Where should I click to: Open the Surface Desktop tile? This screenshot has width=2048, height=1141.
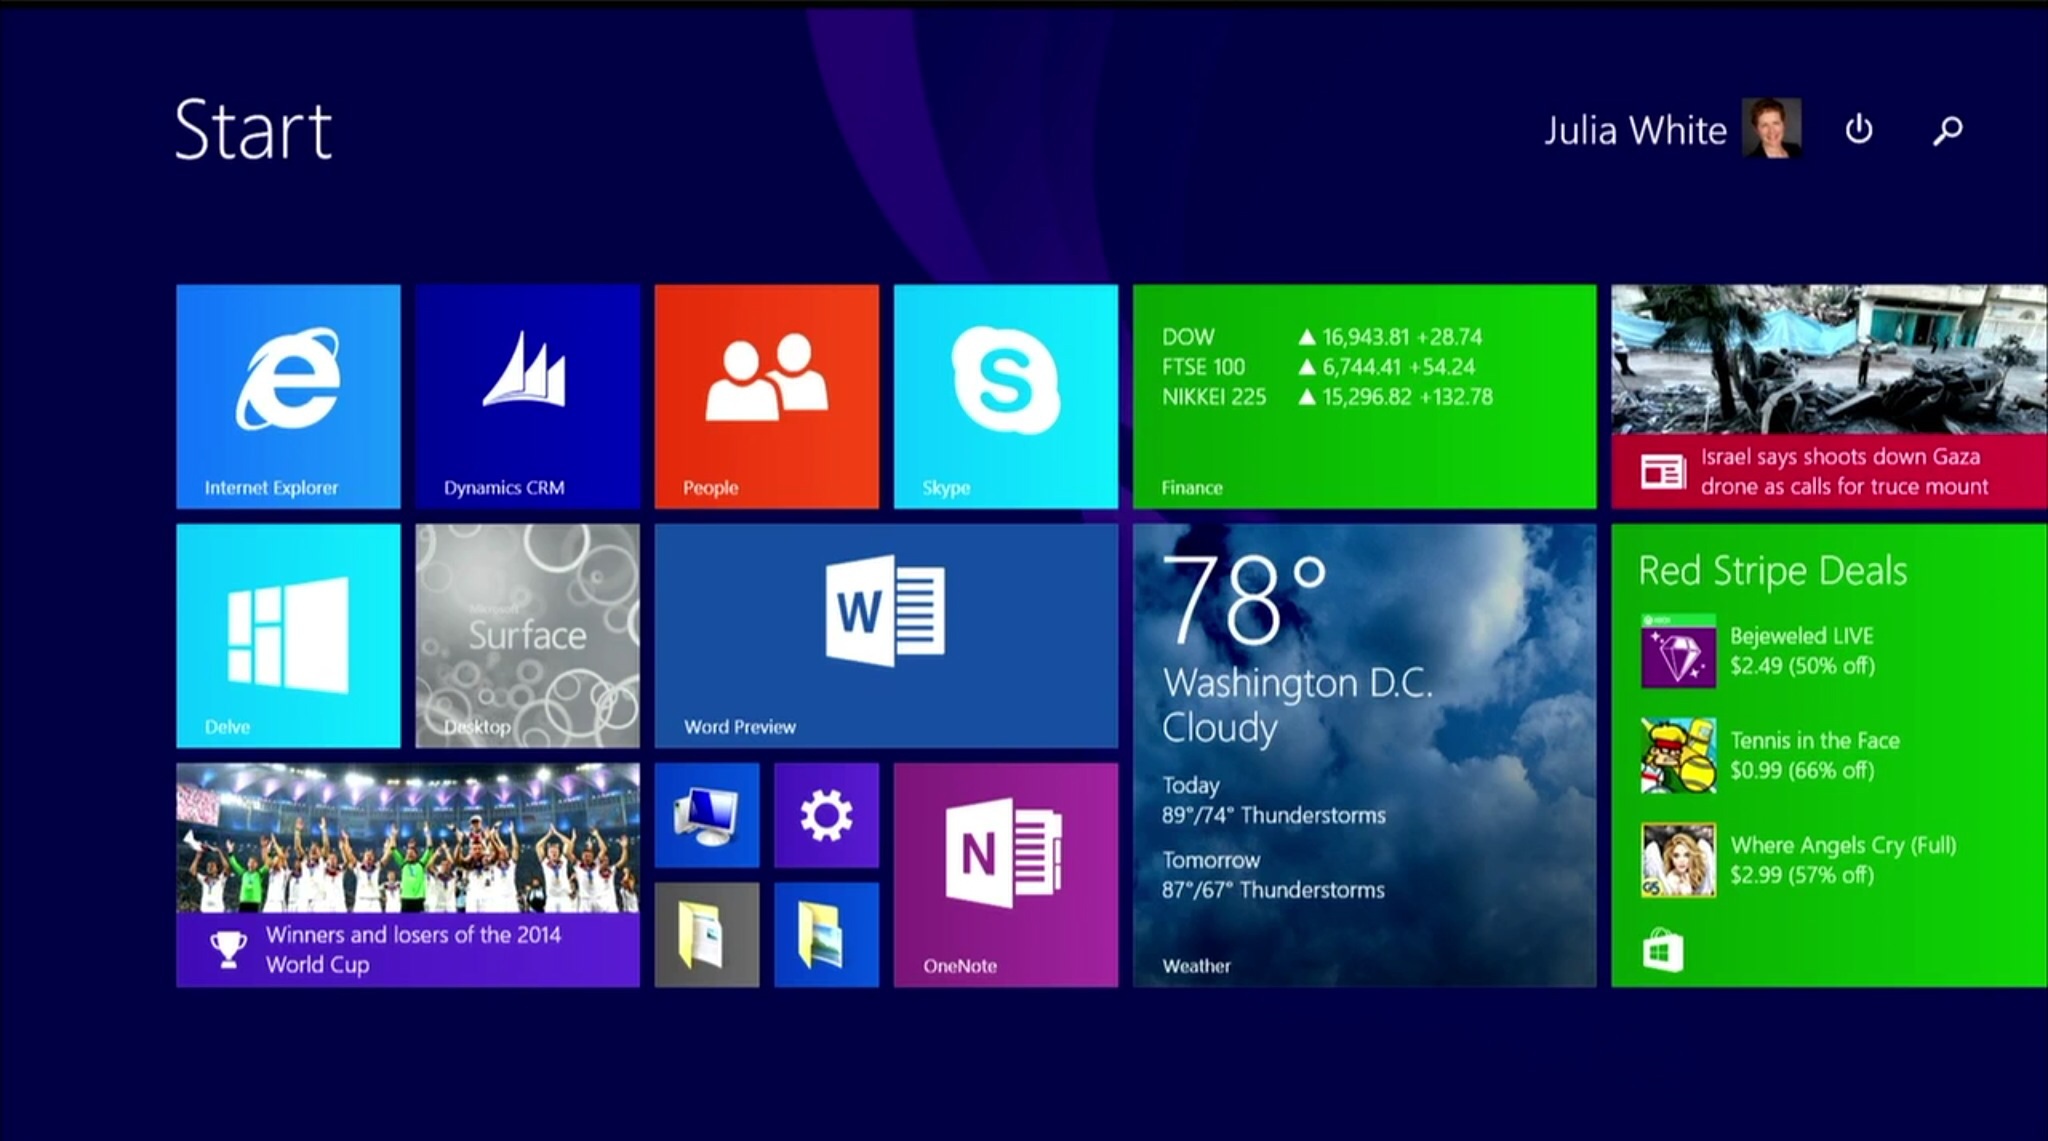[x=527, y=636]
